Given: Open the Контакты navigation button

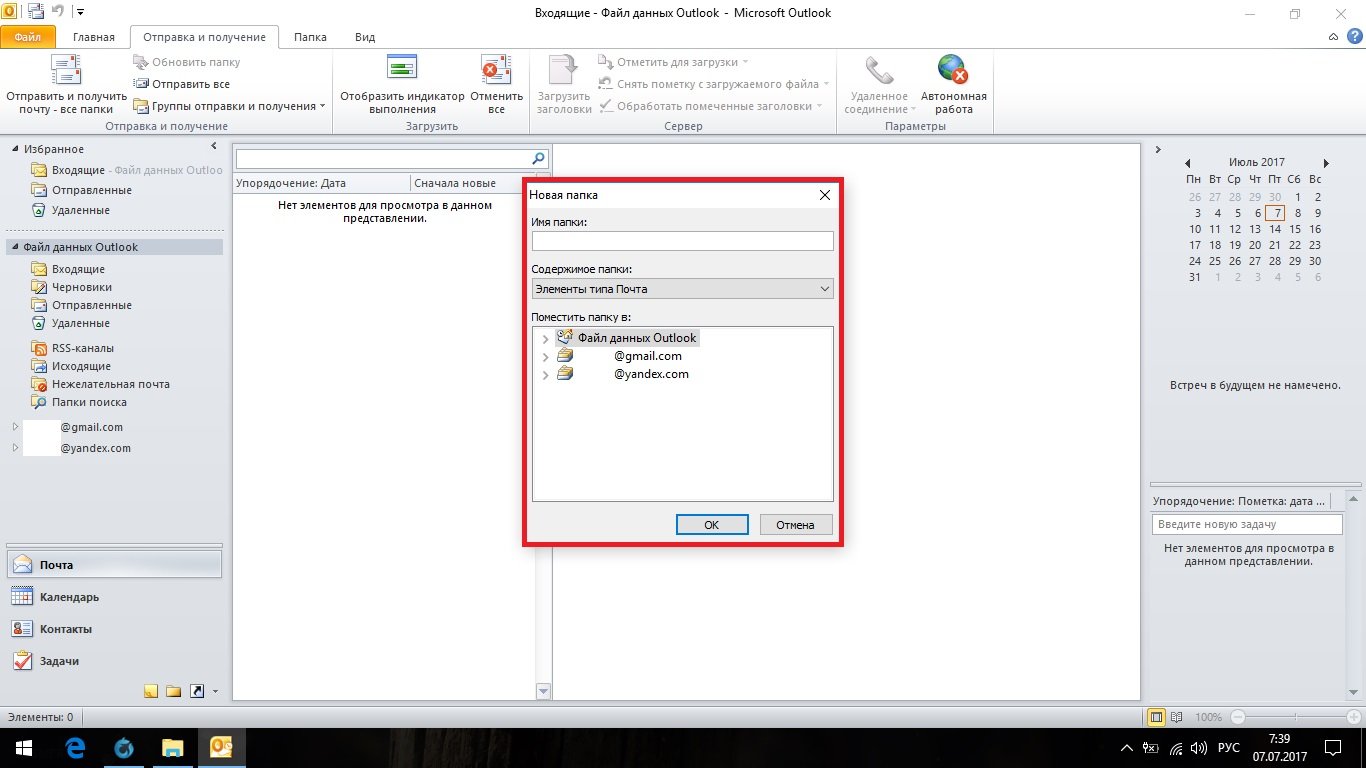Looking at the screenshot, I should pos(115,629).
